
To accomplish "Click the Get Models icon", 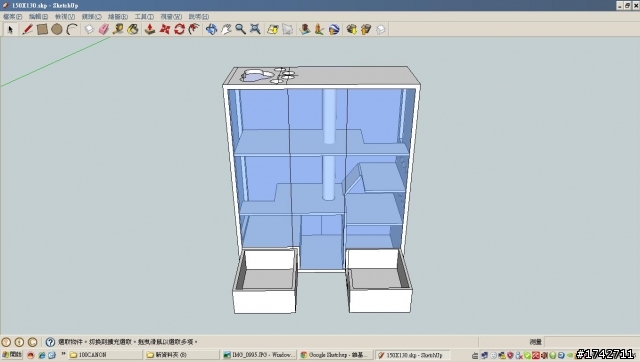I will tap(351, 29).
